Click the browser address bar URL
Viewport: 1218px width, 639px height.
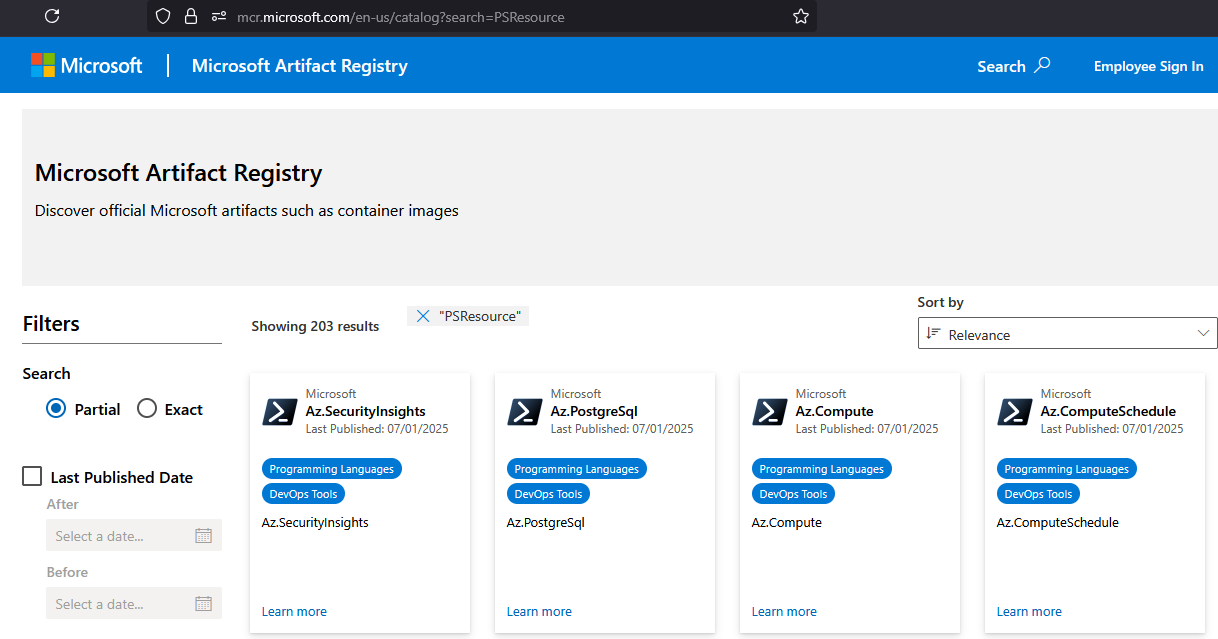coord(401,17)
